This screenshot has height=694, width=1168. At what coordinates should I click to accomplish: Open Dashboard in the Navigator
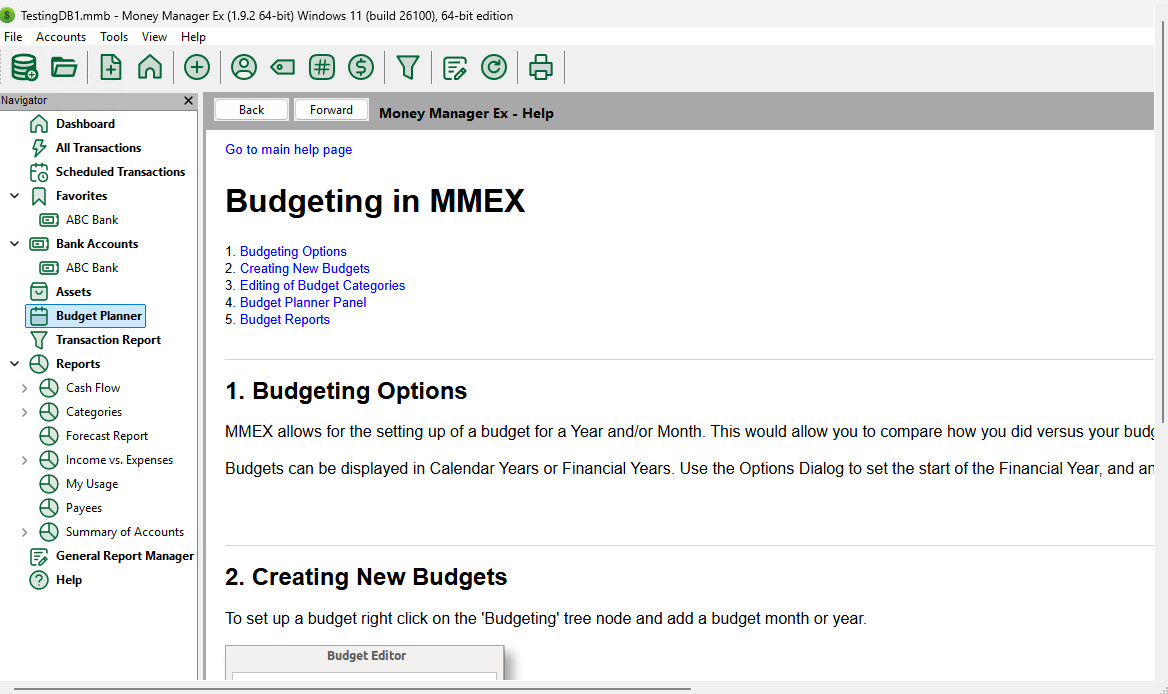(x=85, y=124)
